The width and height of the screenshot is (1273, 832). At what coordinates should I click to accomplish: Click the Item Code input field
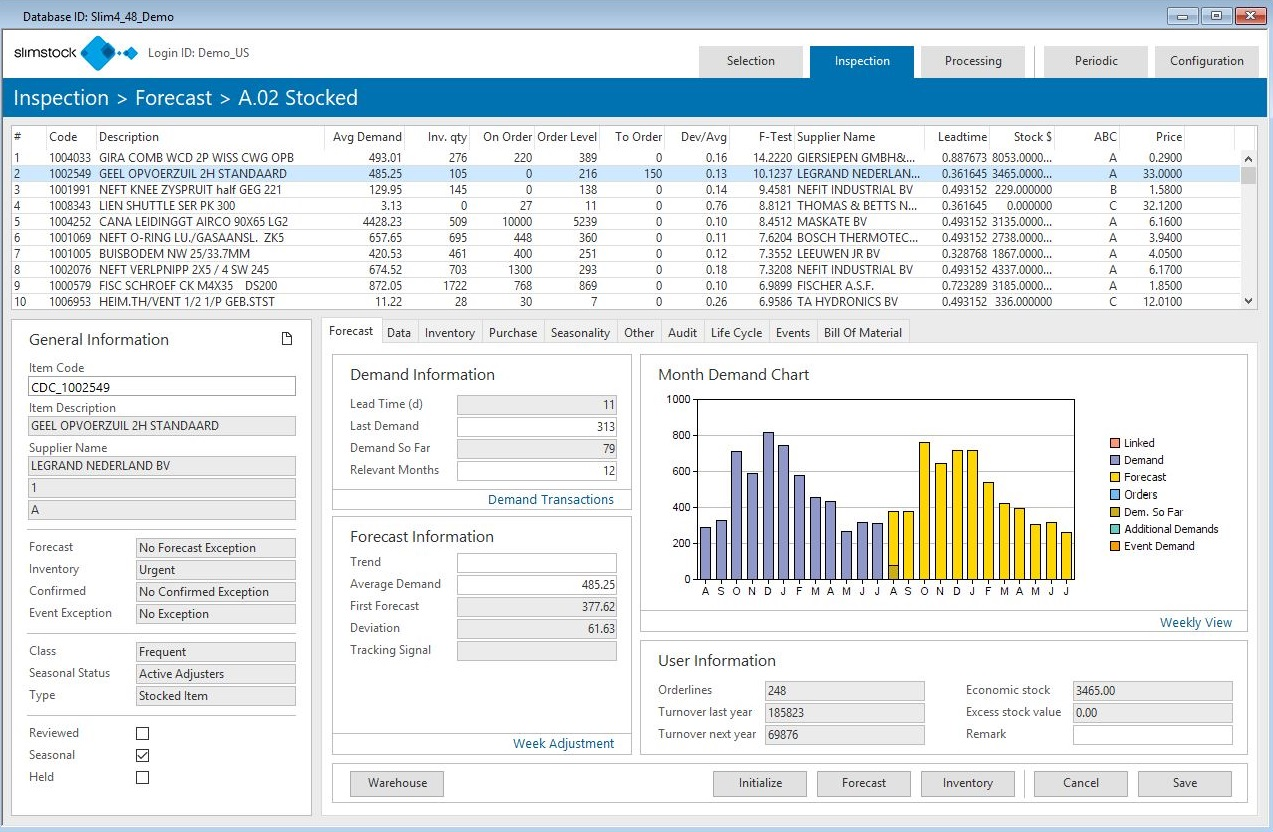tap(162, 387)
